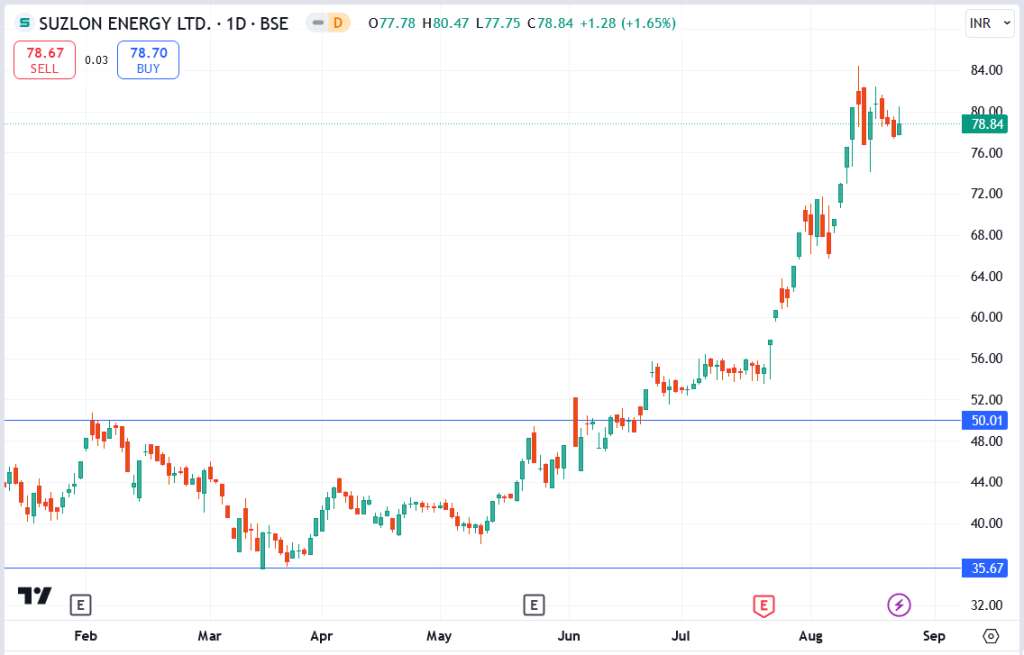Click the orange D data-status badge

pyautogui.click(x=338, y=23)
